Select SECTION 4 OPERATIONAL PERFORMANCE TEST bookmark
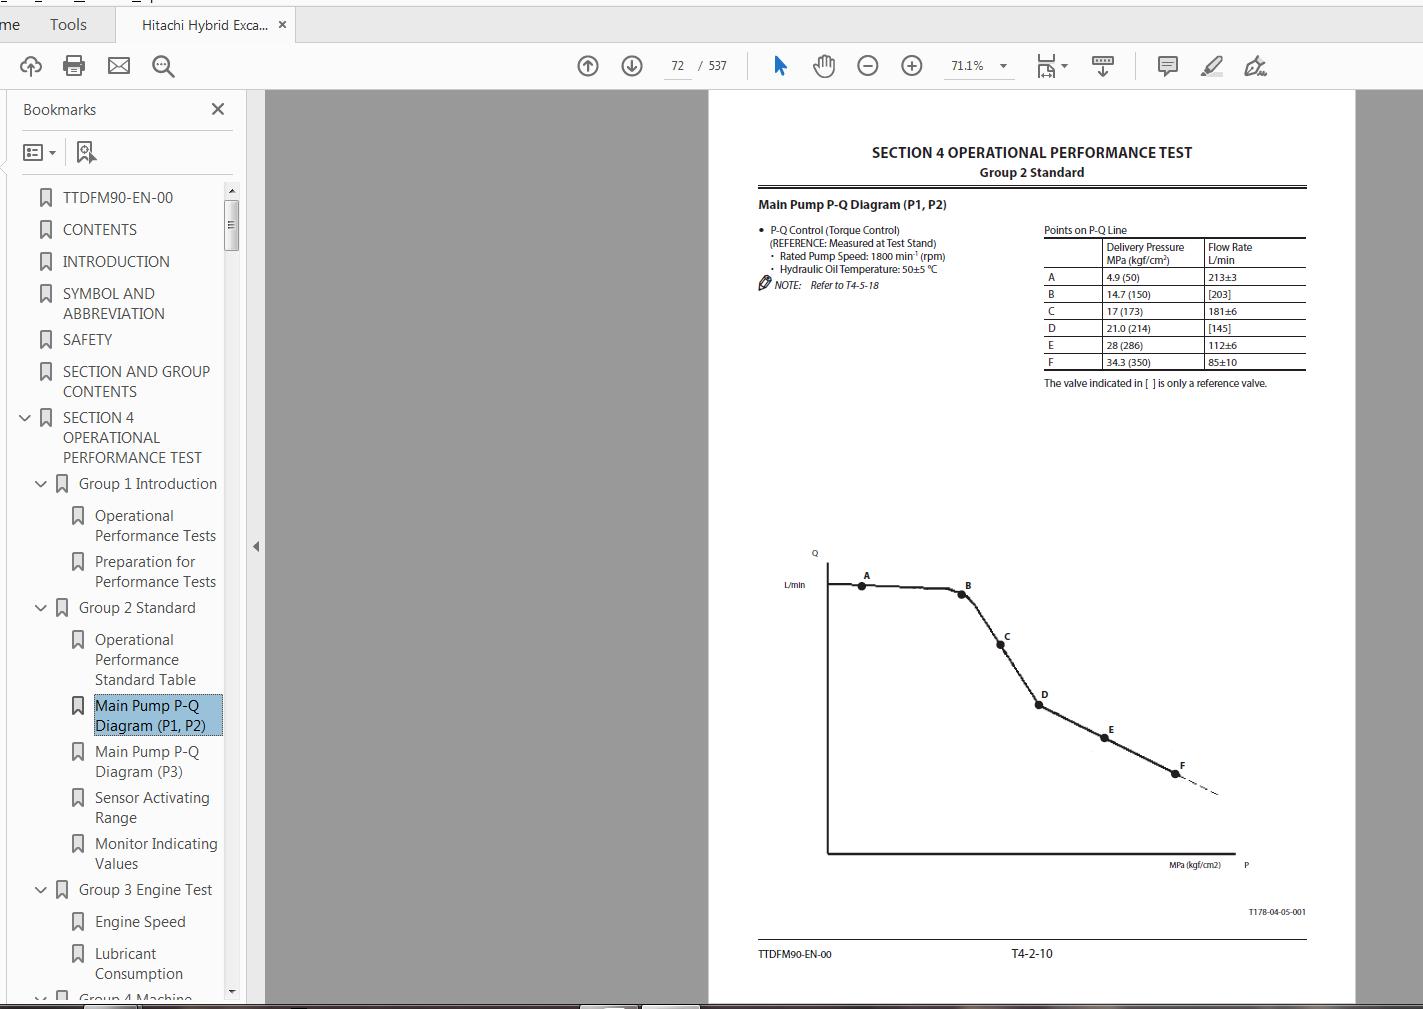The height and width of the screenshot is (1009, 1423). (x=132, y=438)
